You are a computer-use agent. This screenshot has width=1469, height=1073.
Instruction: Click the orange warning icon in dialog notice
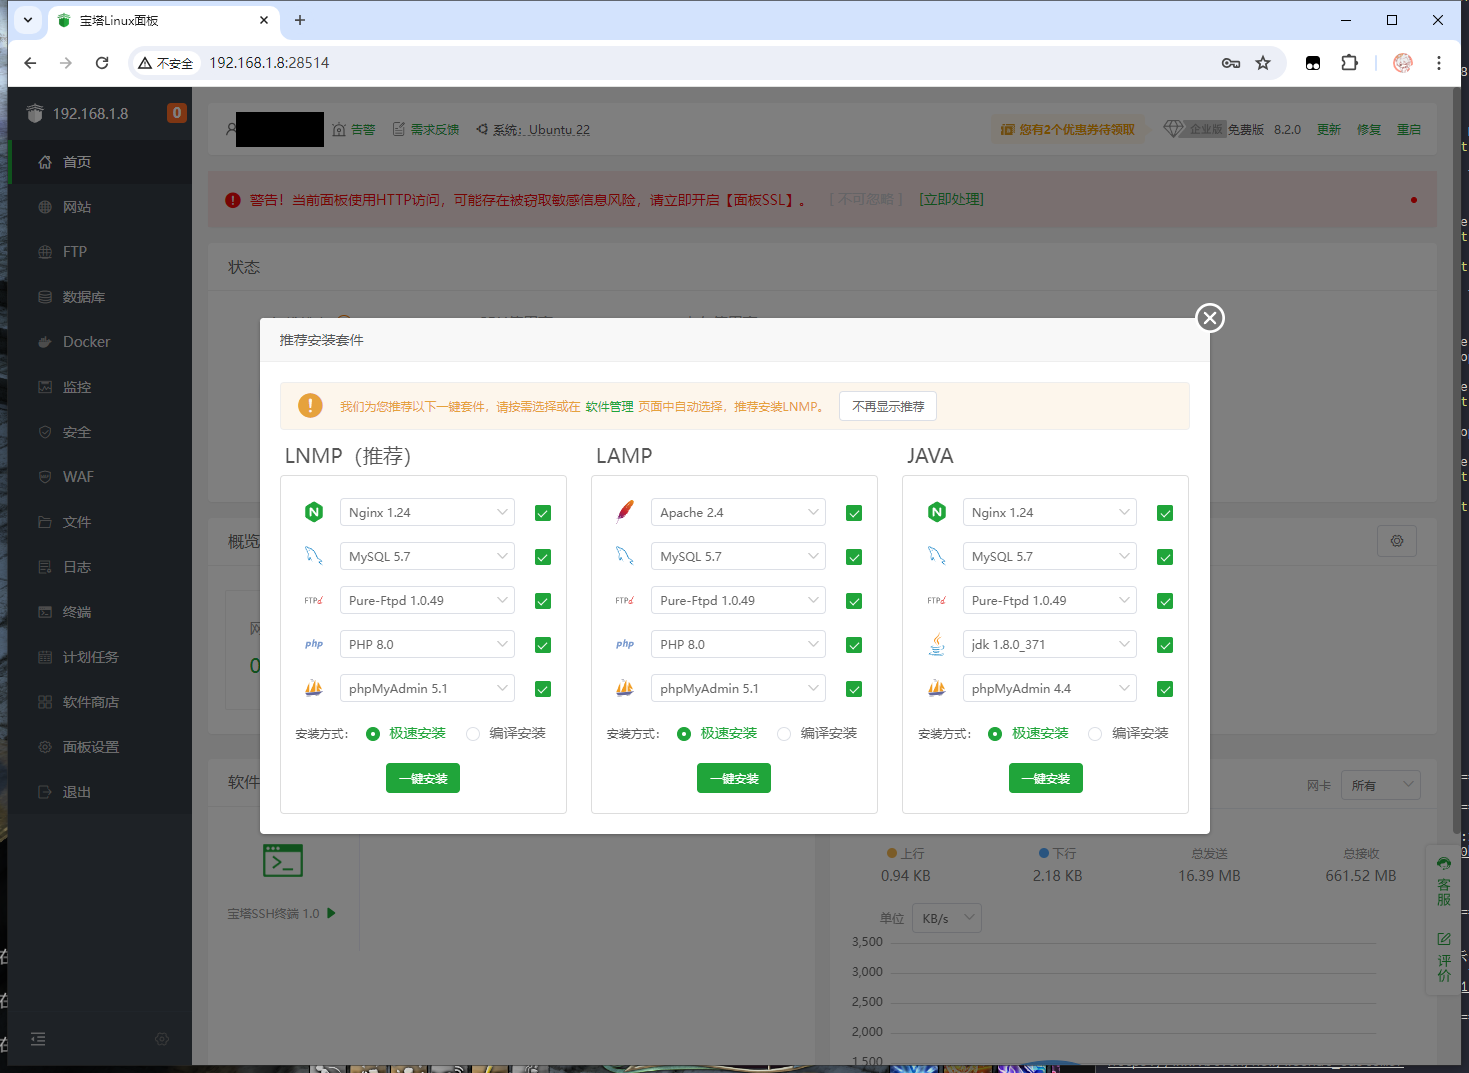pyautogui.click(x=310, y=406)
